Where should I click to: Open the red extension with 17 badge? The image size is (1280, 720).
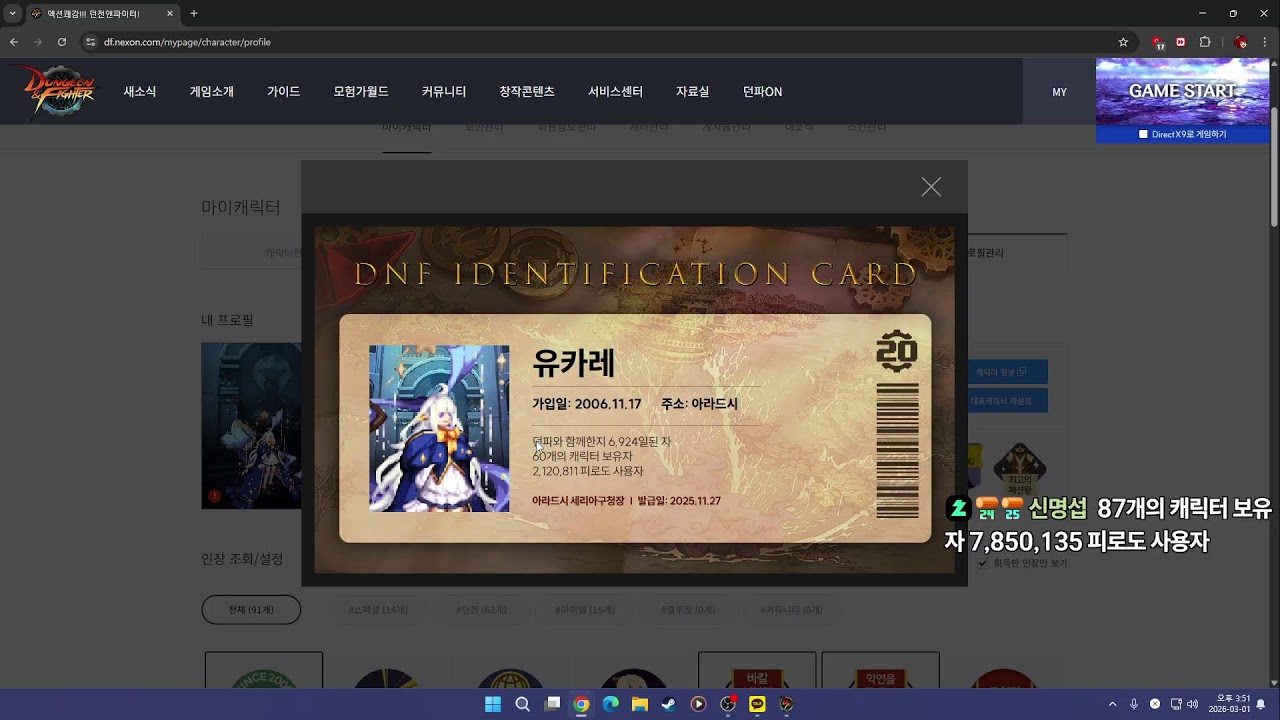(x=1158, y=42)
